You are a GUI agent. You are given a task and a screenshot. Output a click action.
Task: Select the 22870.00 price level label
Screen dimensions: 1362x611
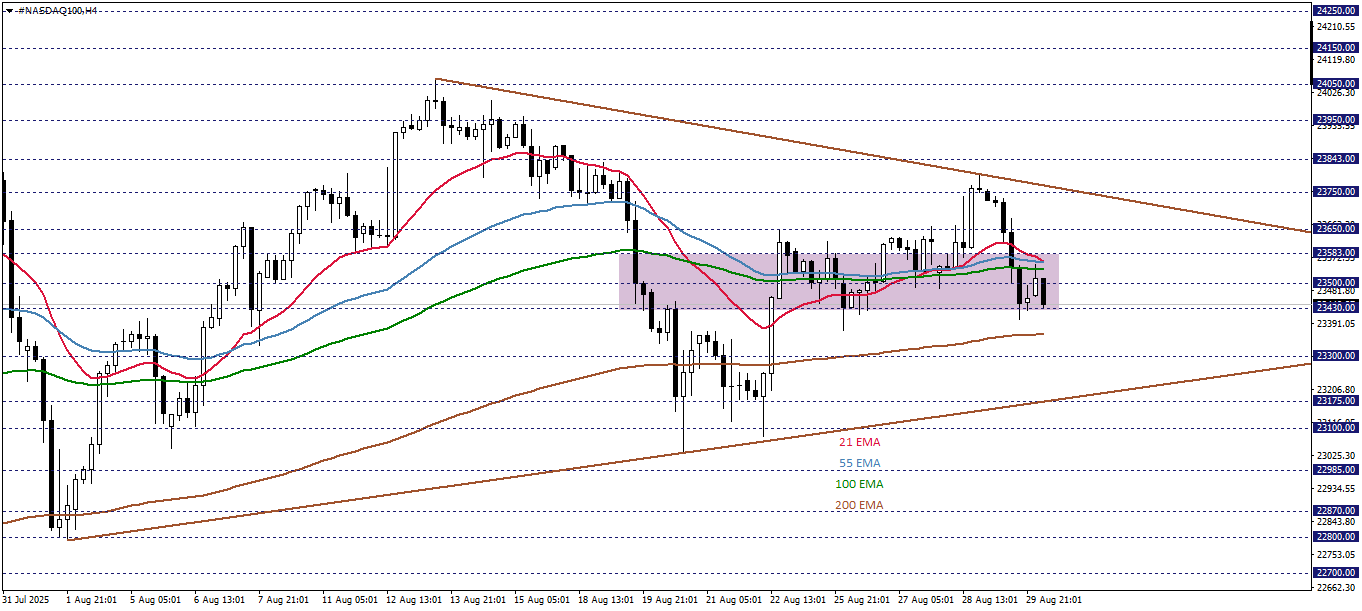click(1336, 510)
